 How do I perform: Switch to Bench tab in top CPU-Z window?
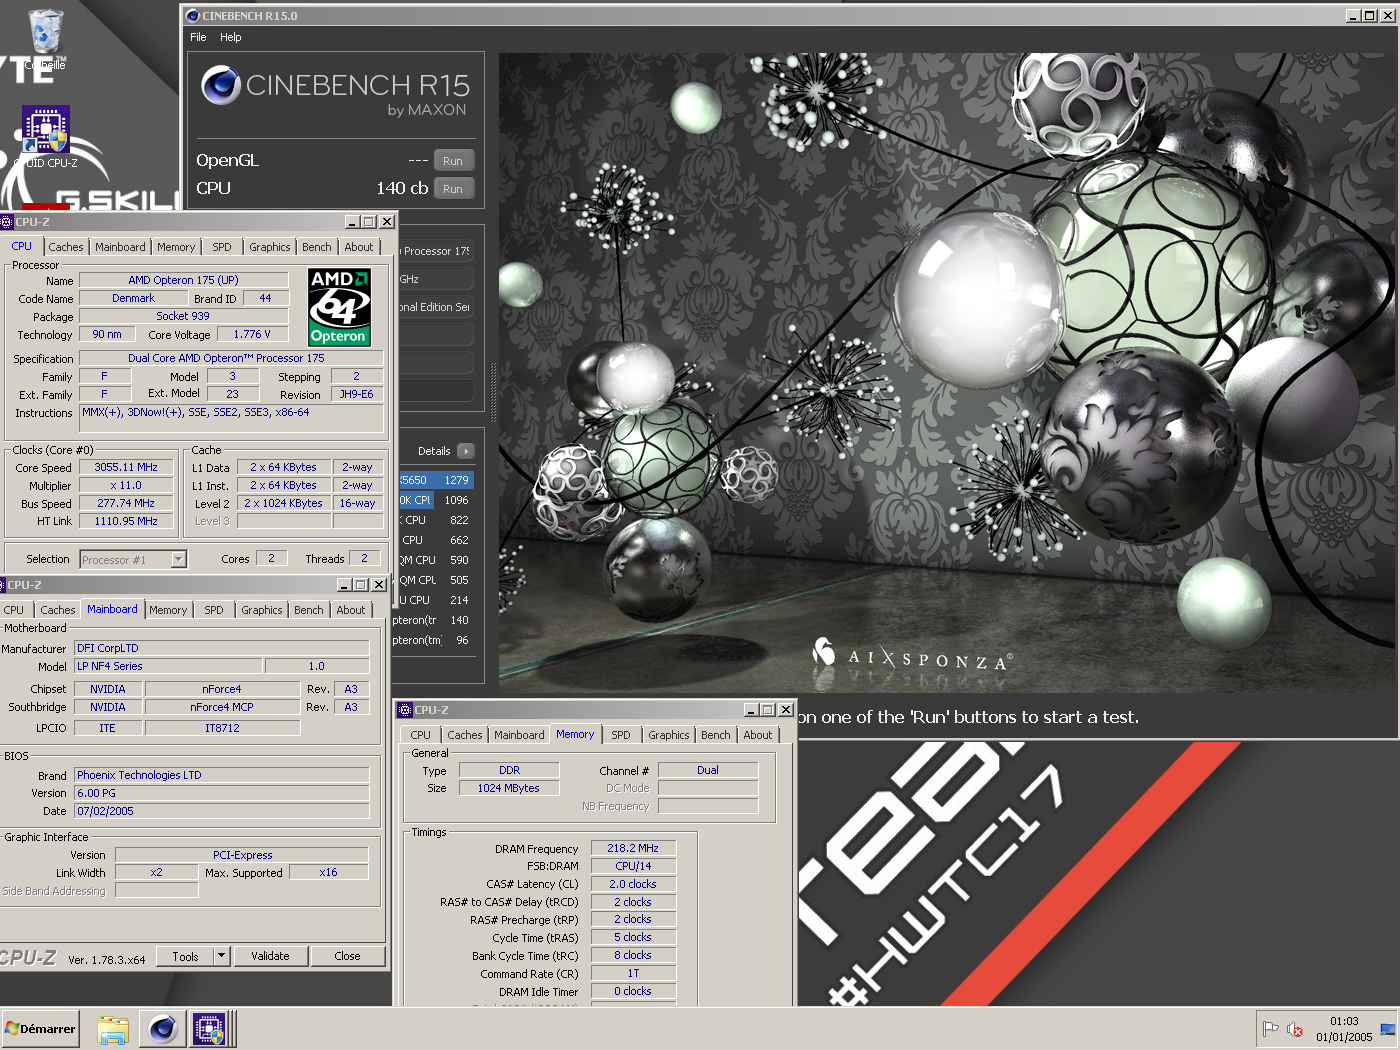(x=317, y=247)
